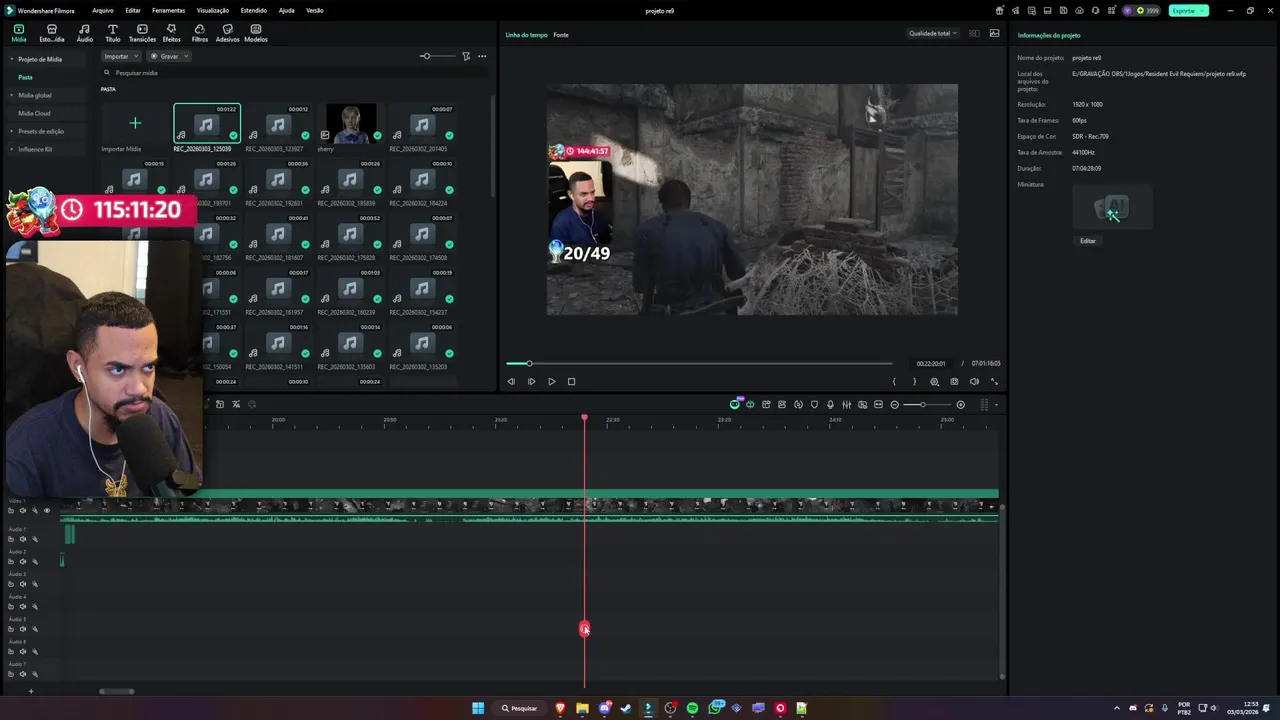Toggle Video 1 track visibility eye
Viewport: 1280px width, 720px height.
[x=47, y=510]
